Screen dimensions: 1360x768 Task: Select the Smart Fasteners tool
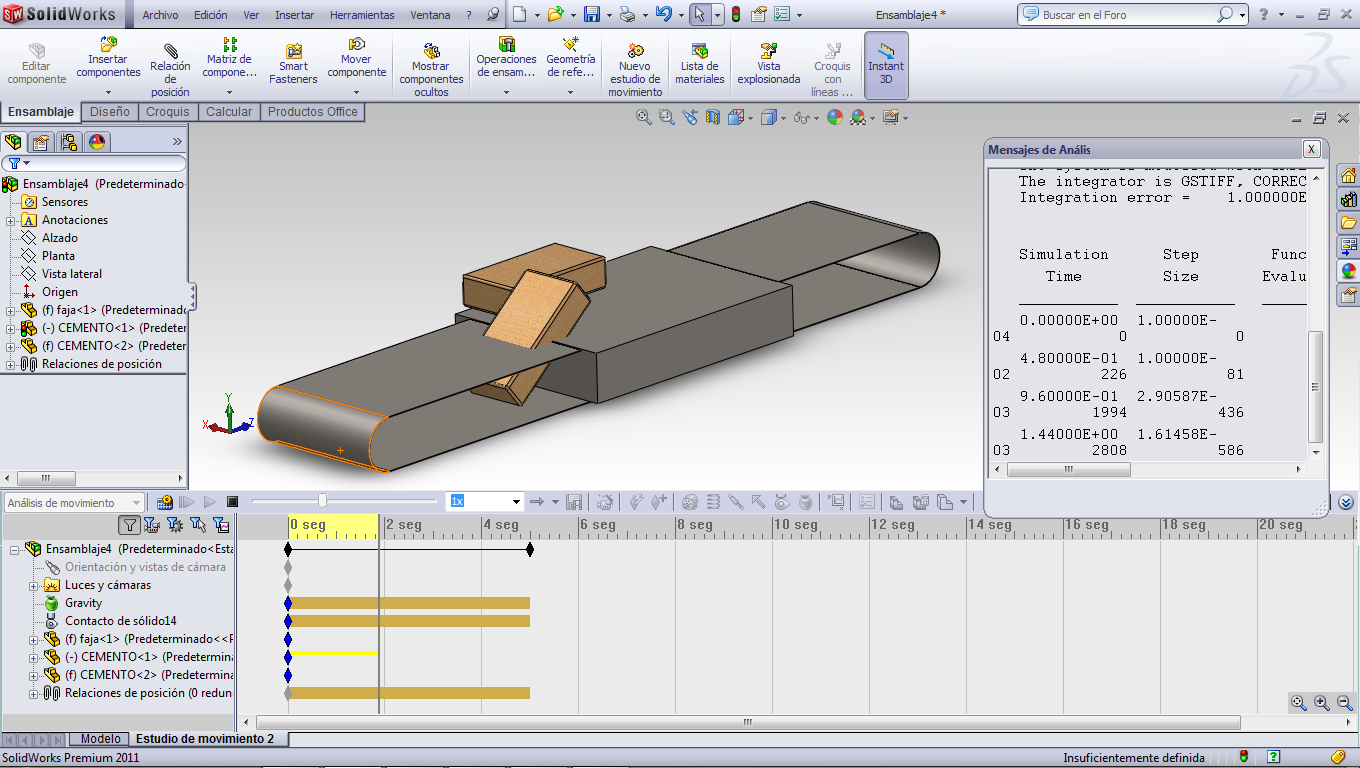(293, 64)
